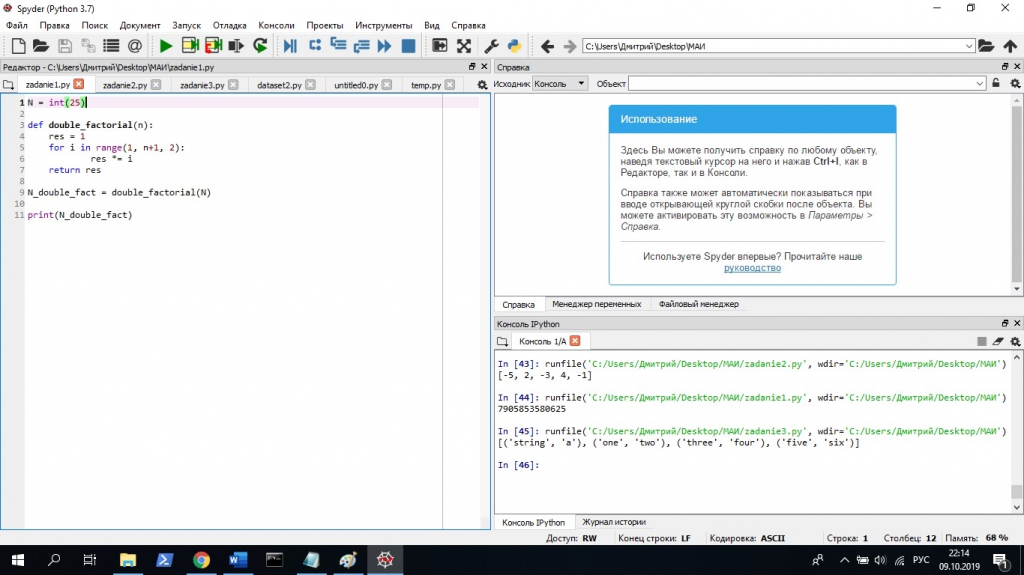Switch to Журнал истории tab
1024x575 pixels.
click(x=614, y=522)
